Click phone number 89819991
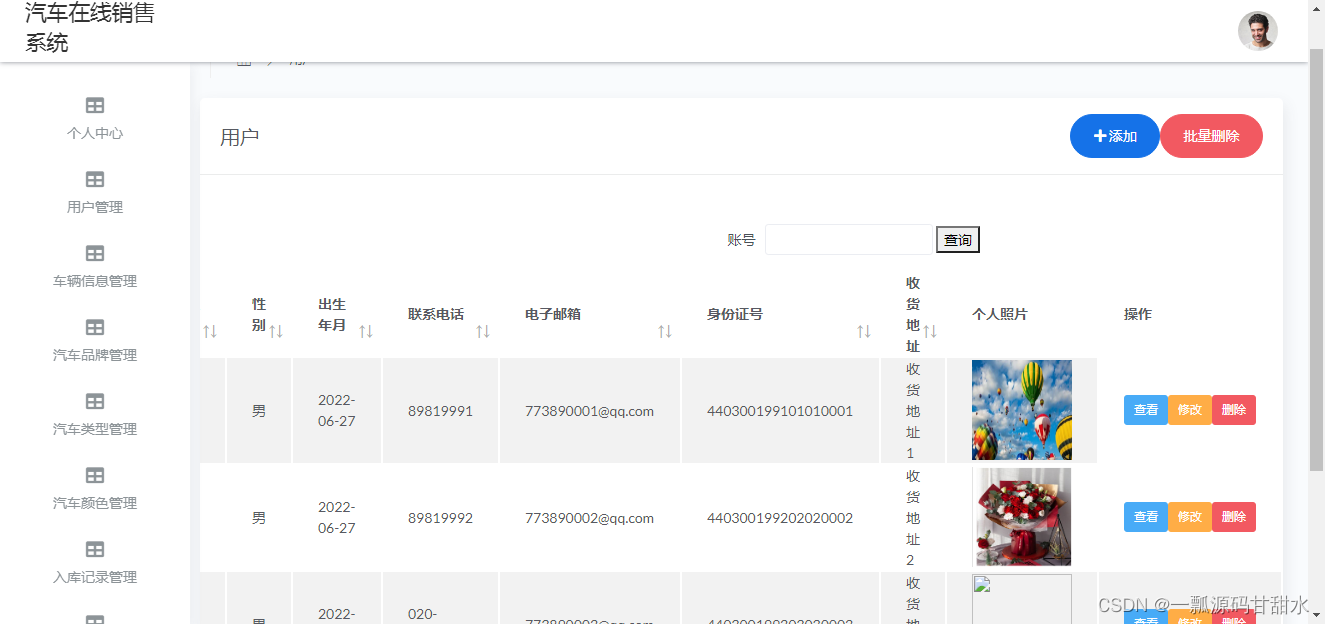 pos(440,411)
